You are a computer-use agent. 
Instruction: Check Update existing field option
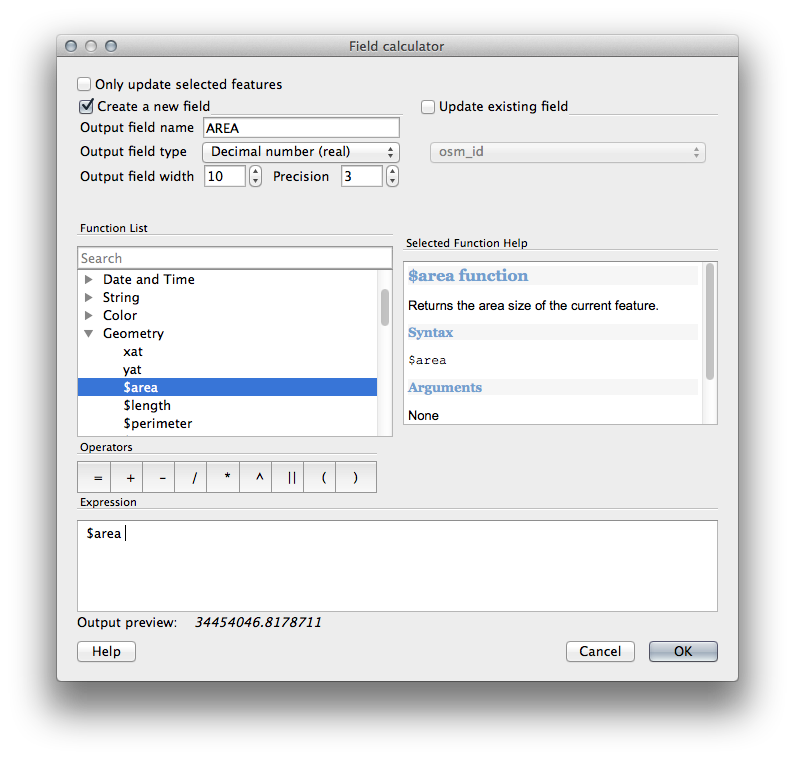tap(428, 107)
